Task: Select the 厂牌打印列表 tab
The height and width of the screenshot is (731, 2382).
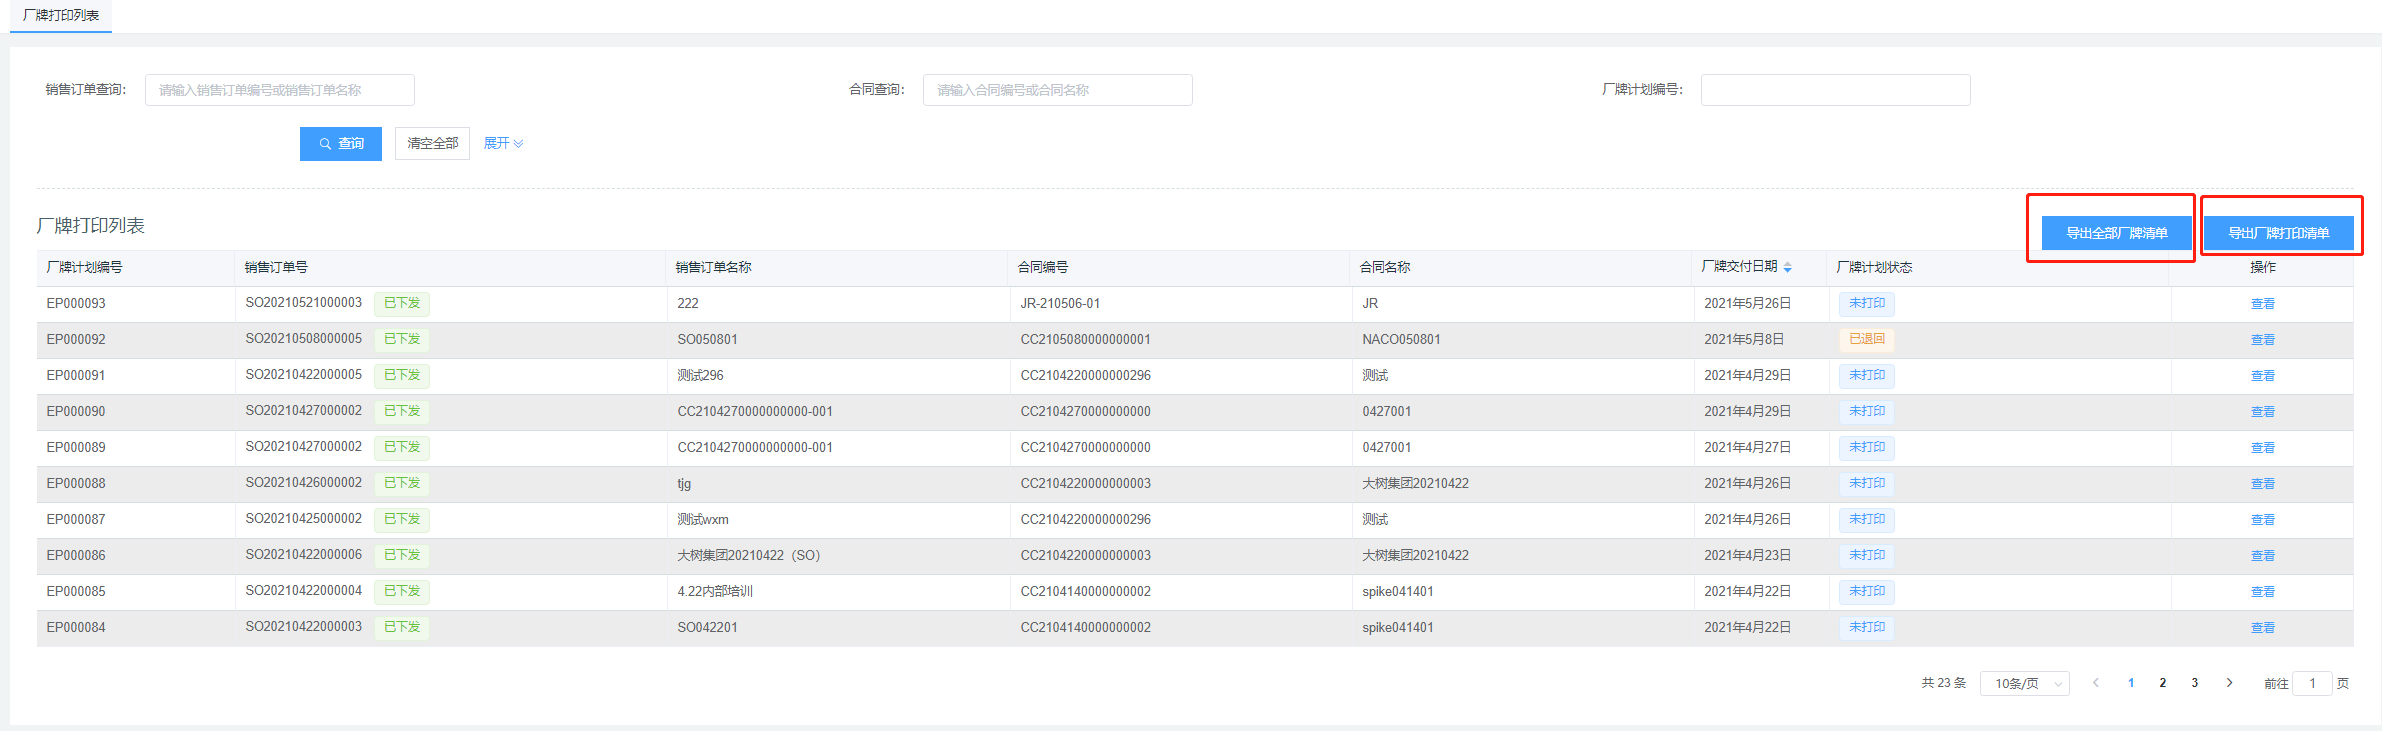Action: pyautogui.click(x=61, y=16)
